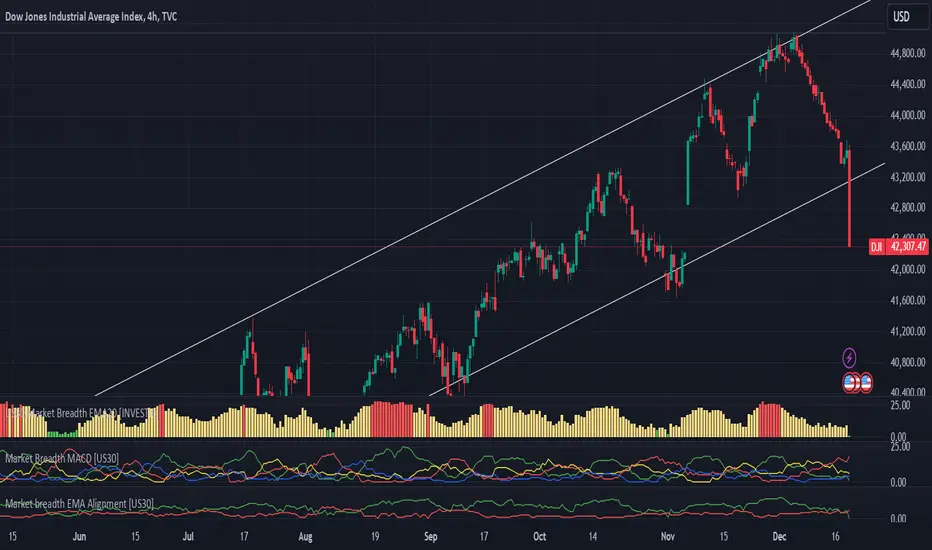Screen dimensions: 932x550
Task: Click the Dec label on time axis
Action: [x=779, y=536]
